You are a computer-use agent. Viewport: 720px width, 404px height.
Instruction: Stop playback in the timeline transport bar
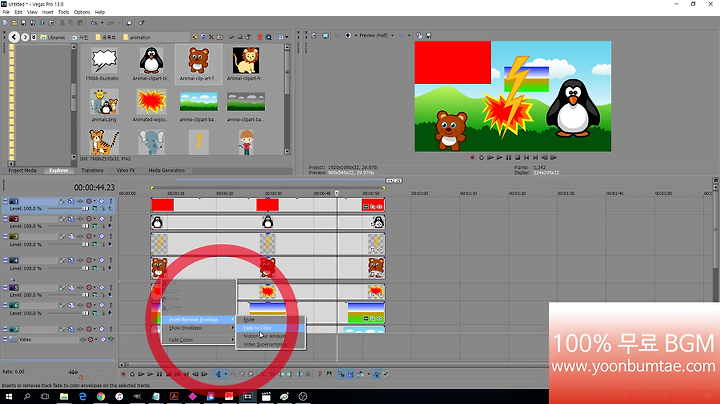click(x=169, y=374)
